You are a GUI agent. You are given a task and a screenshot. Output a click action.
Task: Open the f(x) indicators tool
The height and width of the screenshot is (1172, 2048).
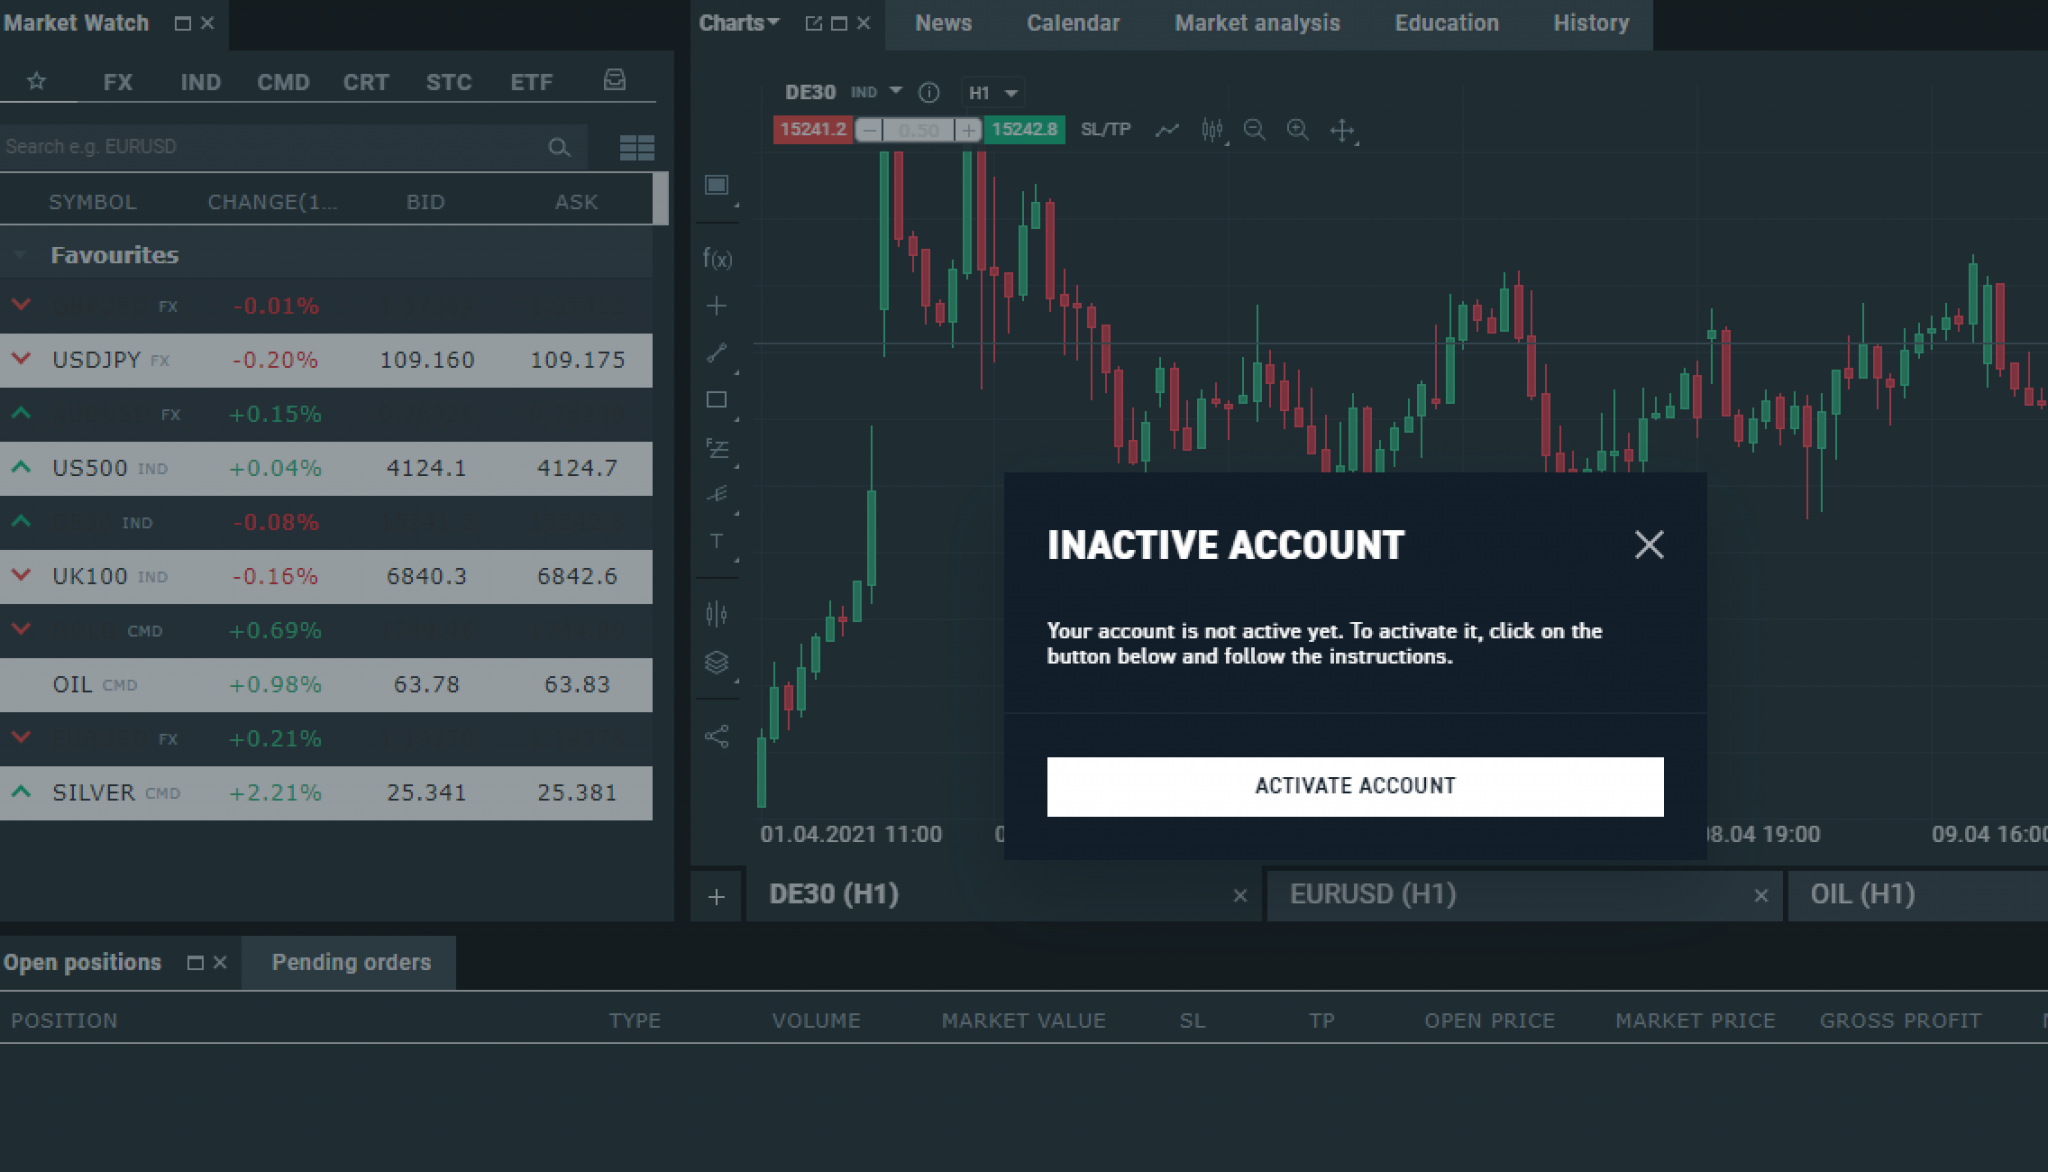click(x=716, y=258)
